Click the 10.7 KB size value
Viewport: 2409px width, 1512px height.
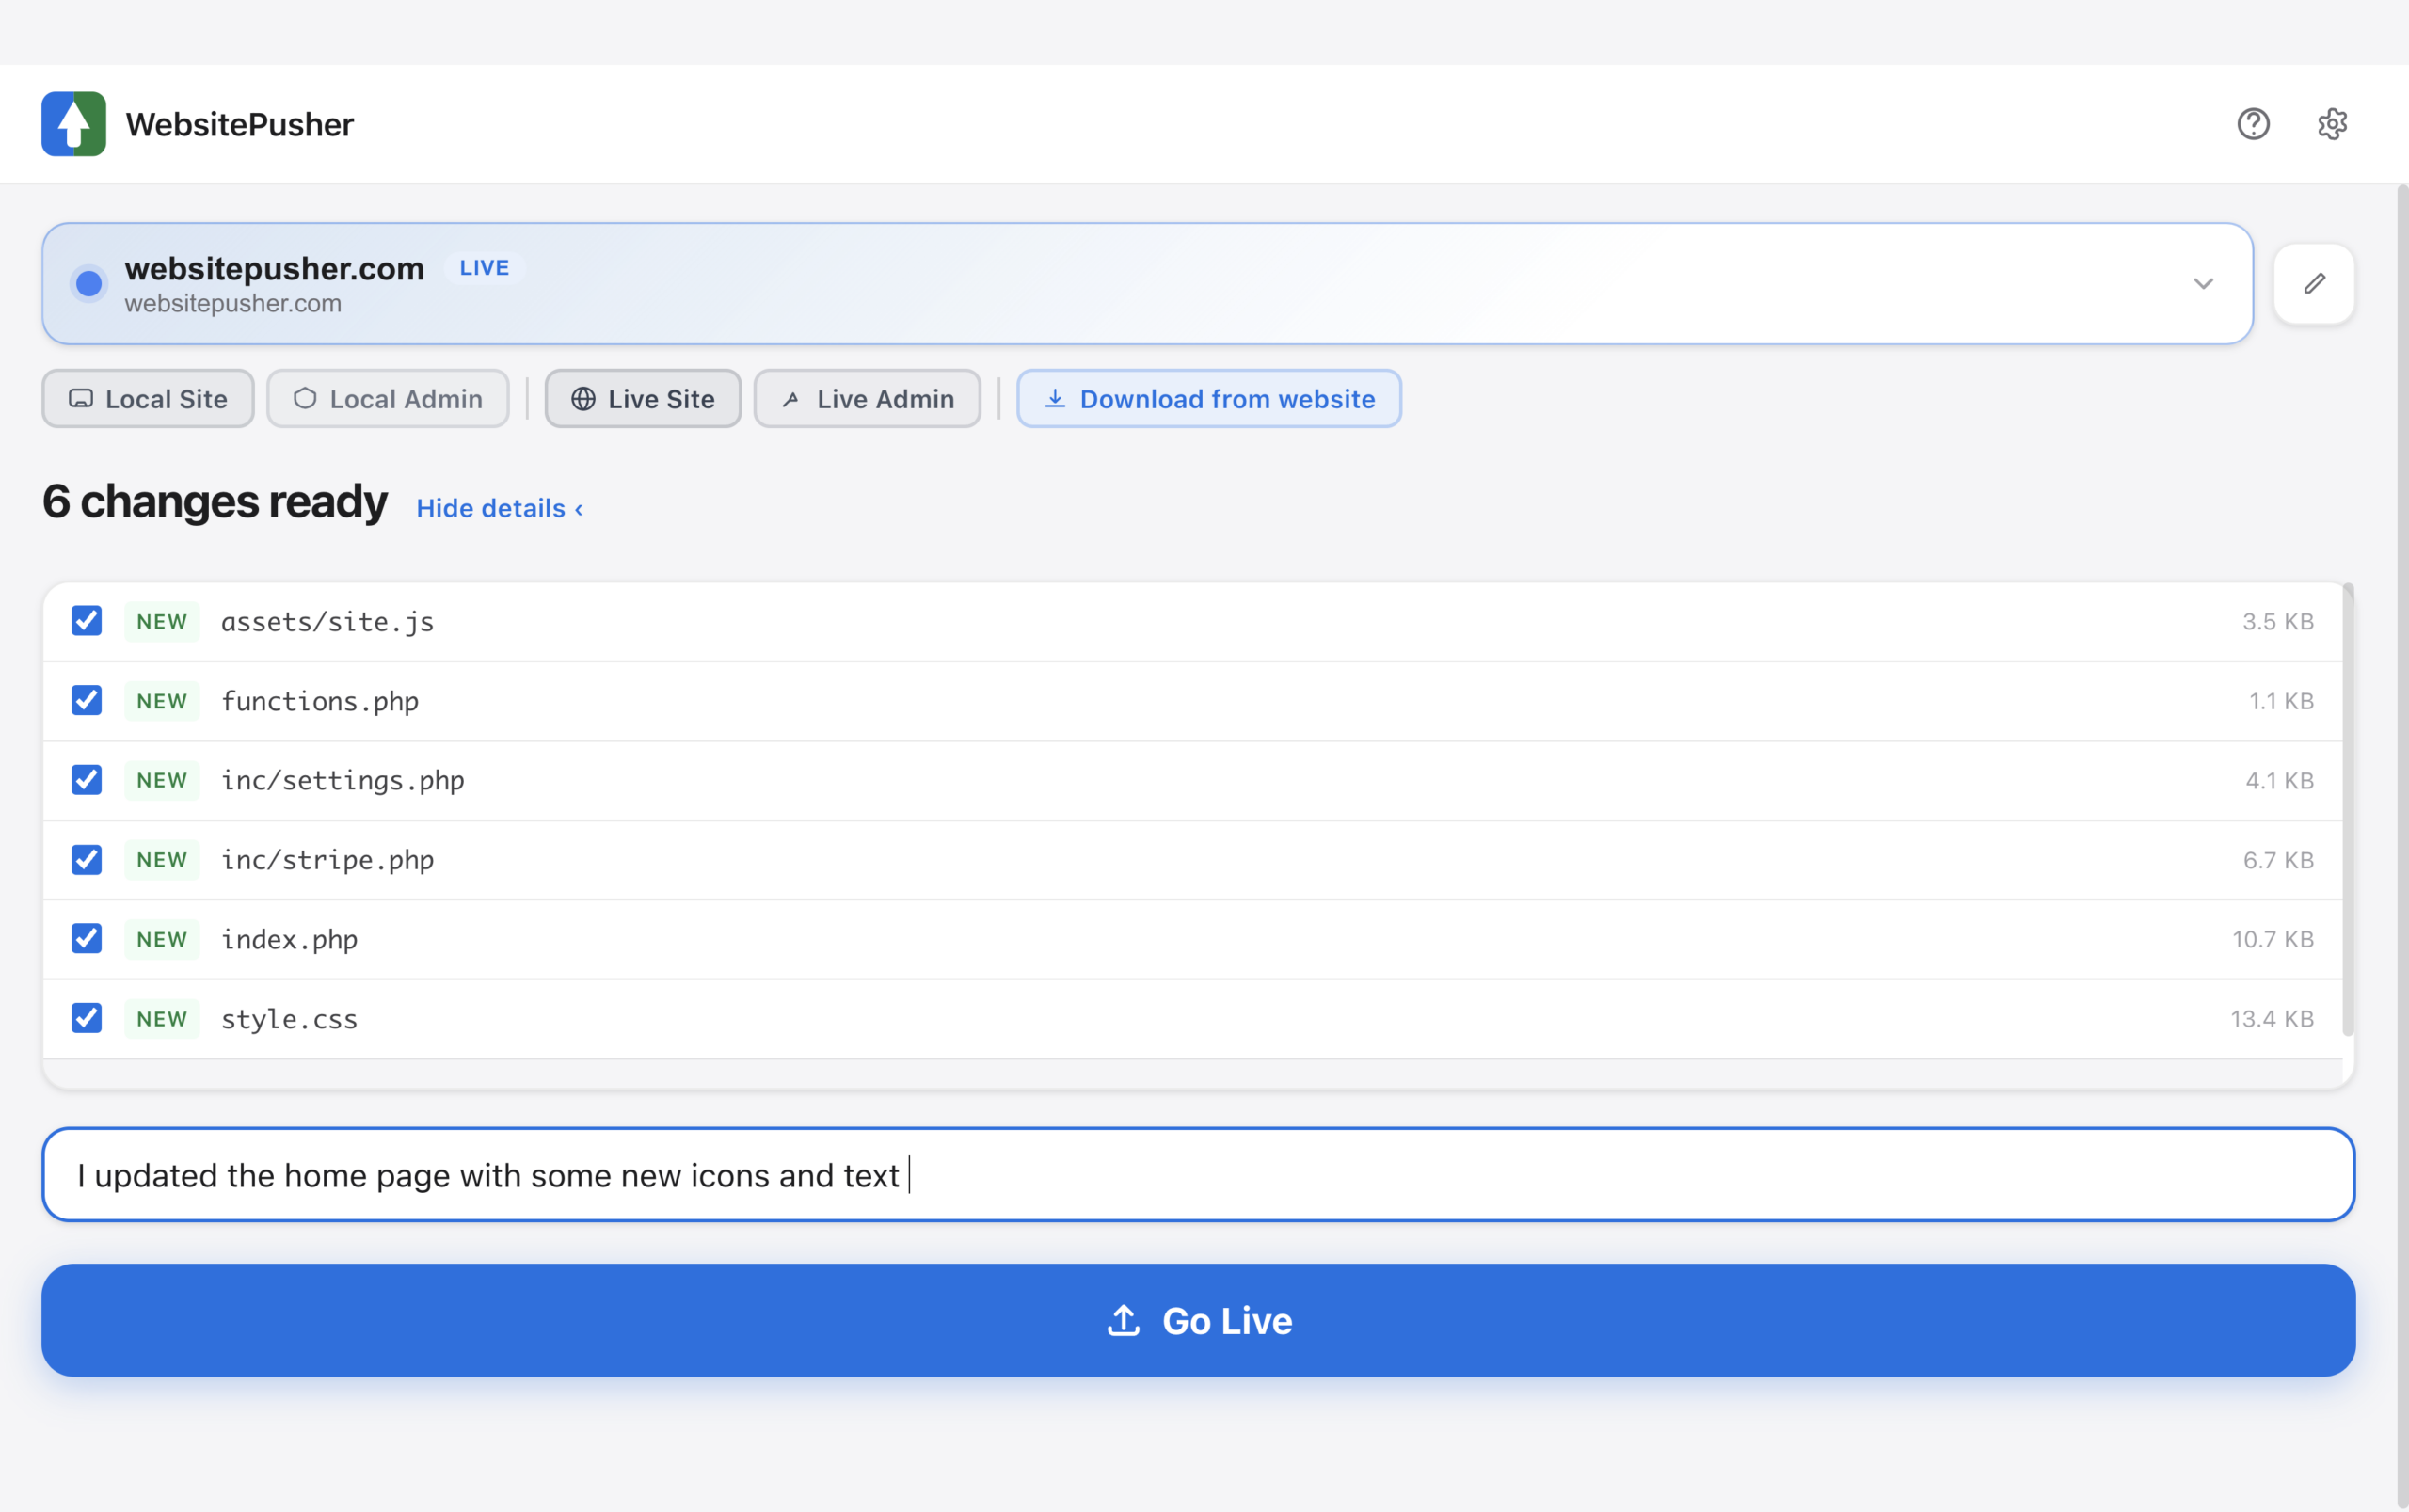point(2273,939)
